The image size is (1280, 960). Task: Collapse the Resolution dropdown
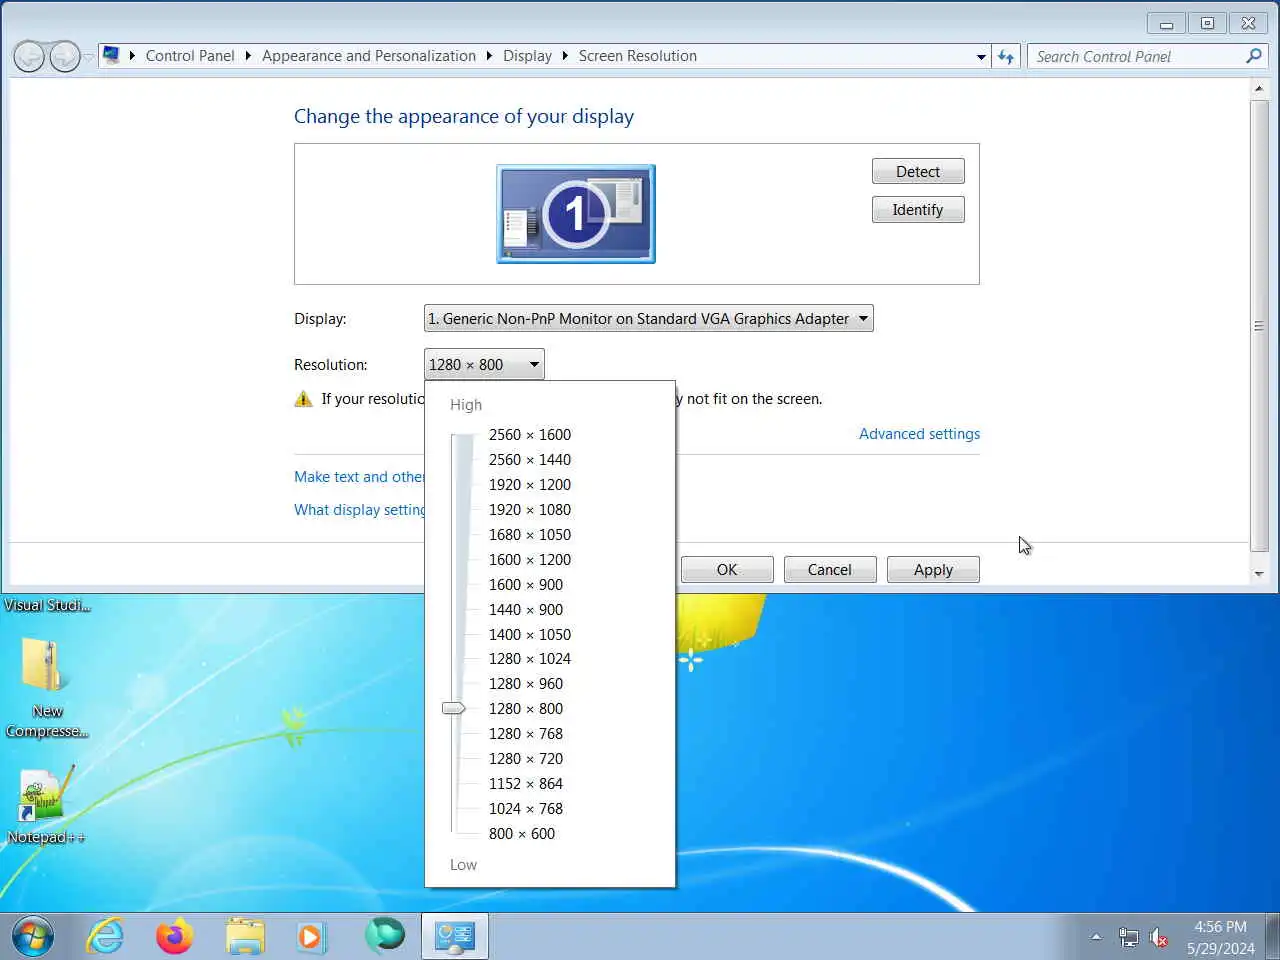coord(484,364)
